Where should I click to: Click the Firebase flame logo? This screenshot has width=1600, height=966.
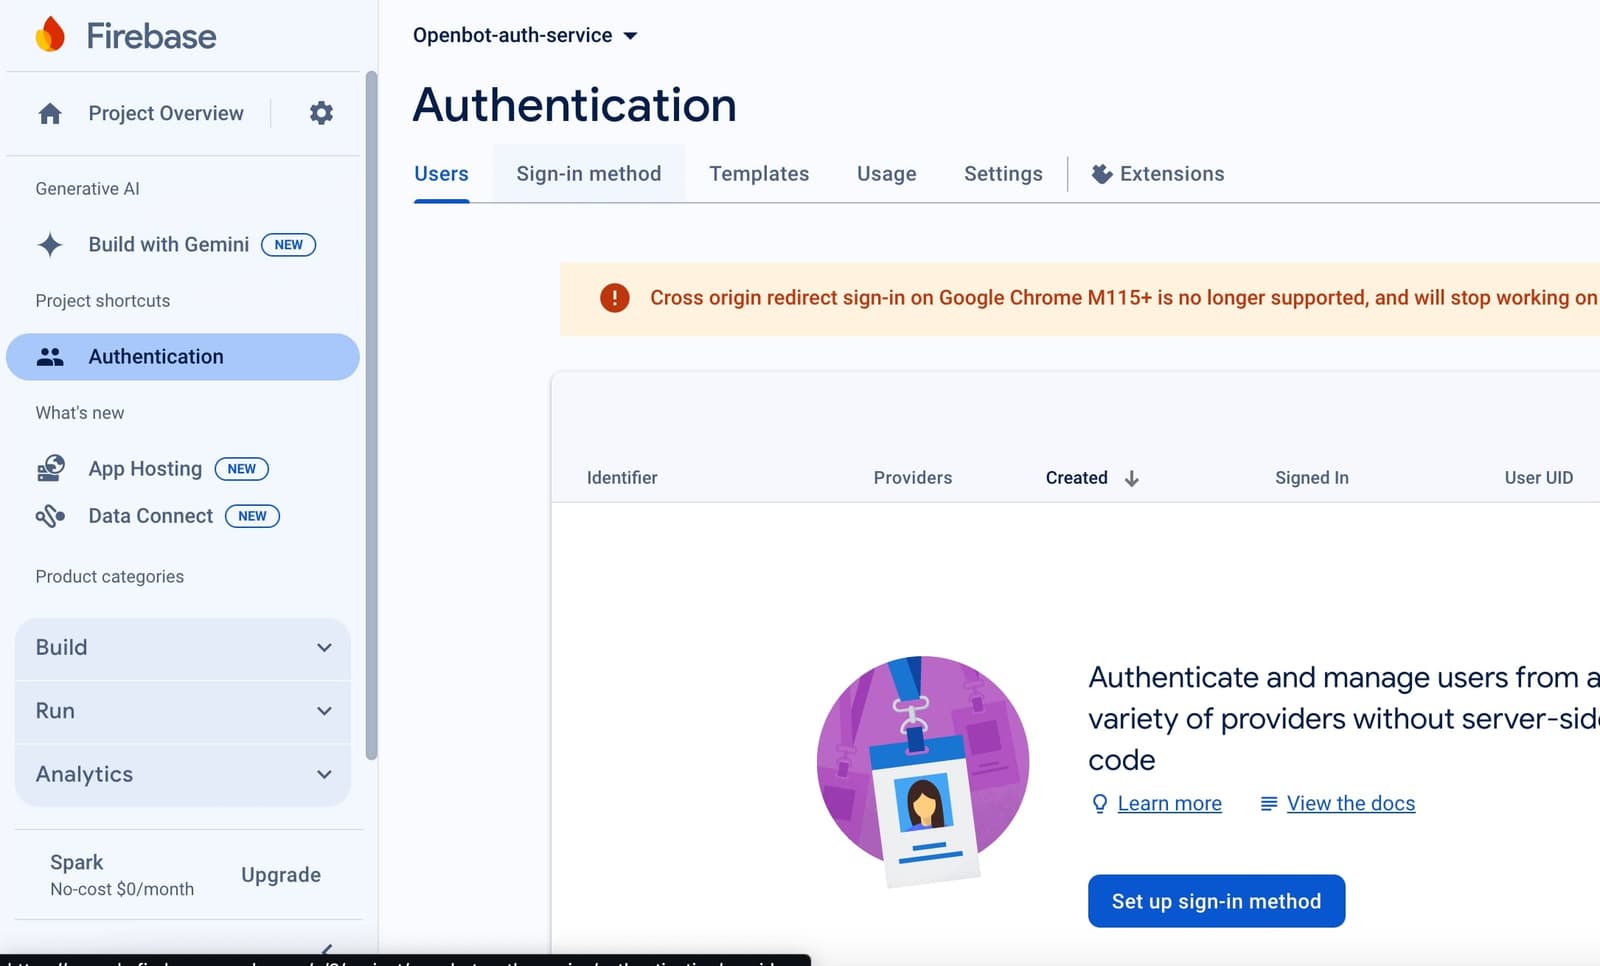(50, 35)
